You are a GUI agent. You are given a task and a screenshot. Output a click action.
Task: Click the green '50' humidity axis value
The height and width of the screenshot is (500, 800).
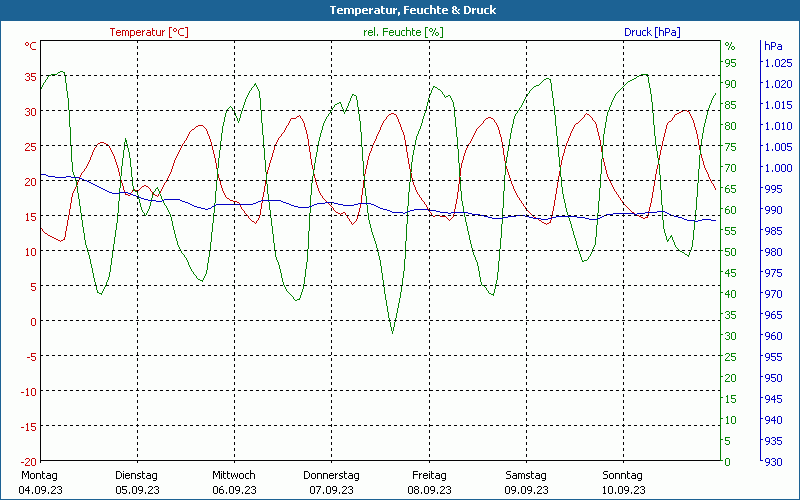tap(731, 252)
